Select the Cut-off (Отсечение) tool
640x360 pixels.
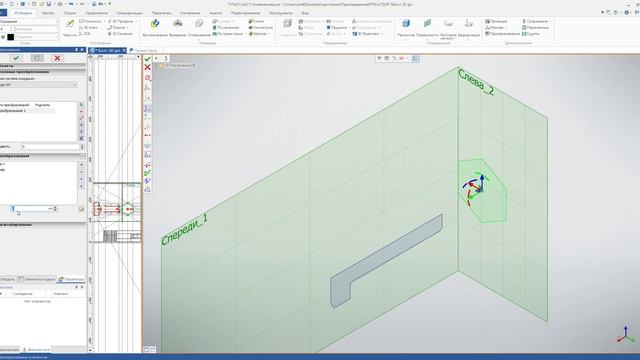(199, 28)
